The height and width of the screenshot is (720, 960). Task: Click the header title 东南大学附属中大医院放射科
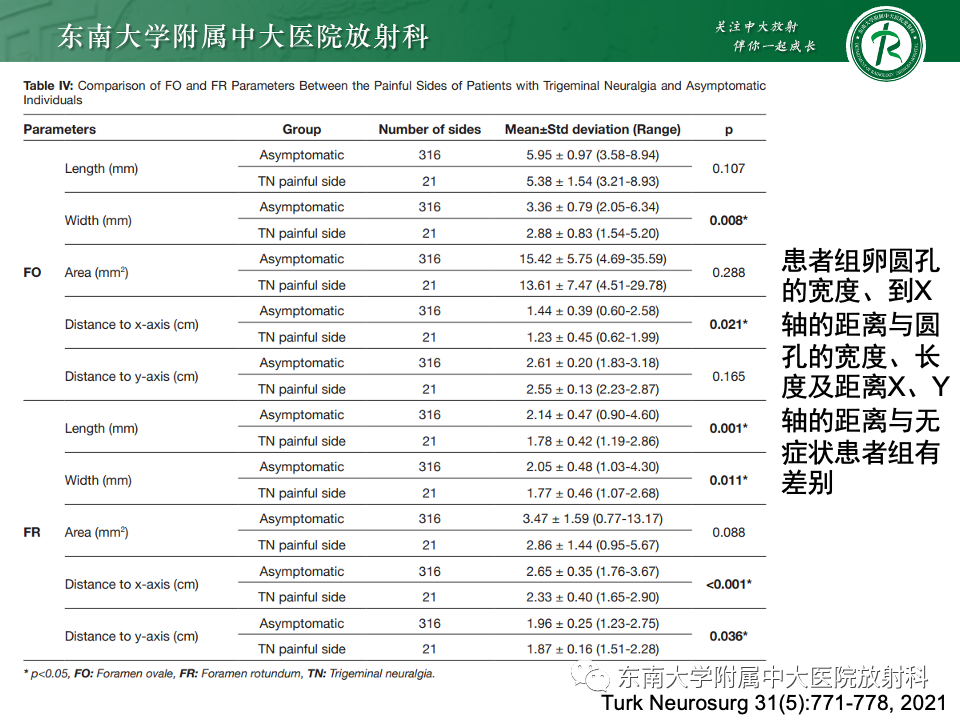tap(243, 37)
